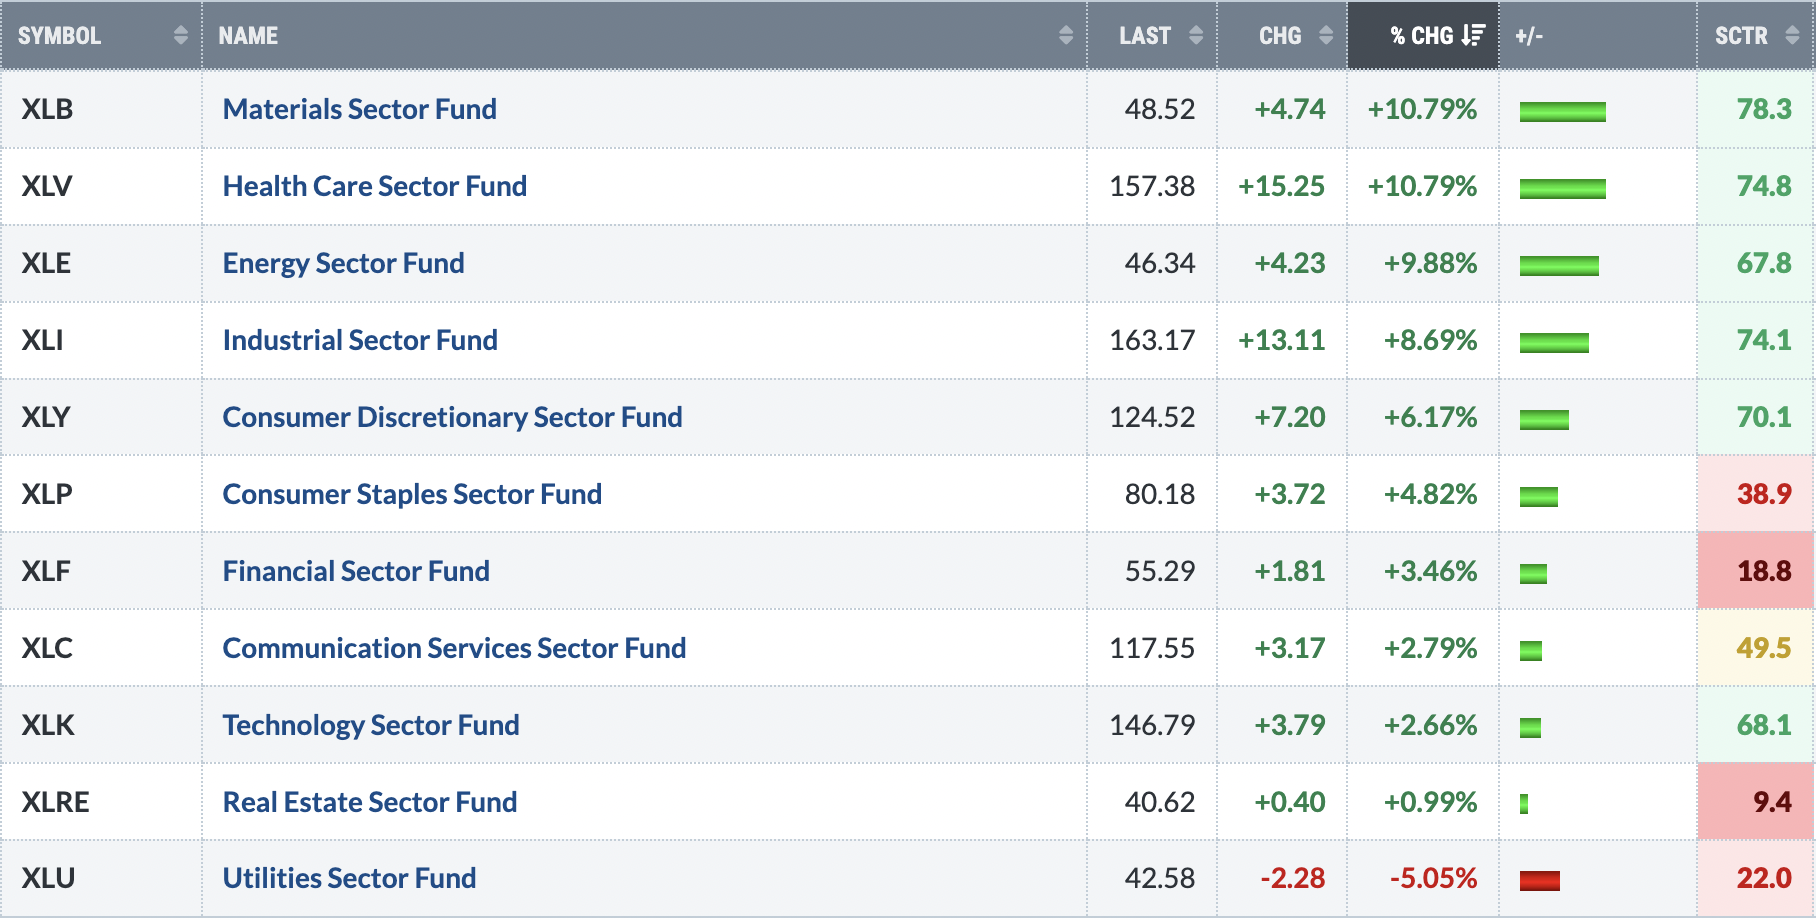The image size is (1816, 920).
Task: Click the NAME column sort arrows
Action: click(x=1066, y=36)
